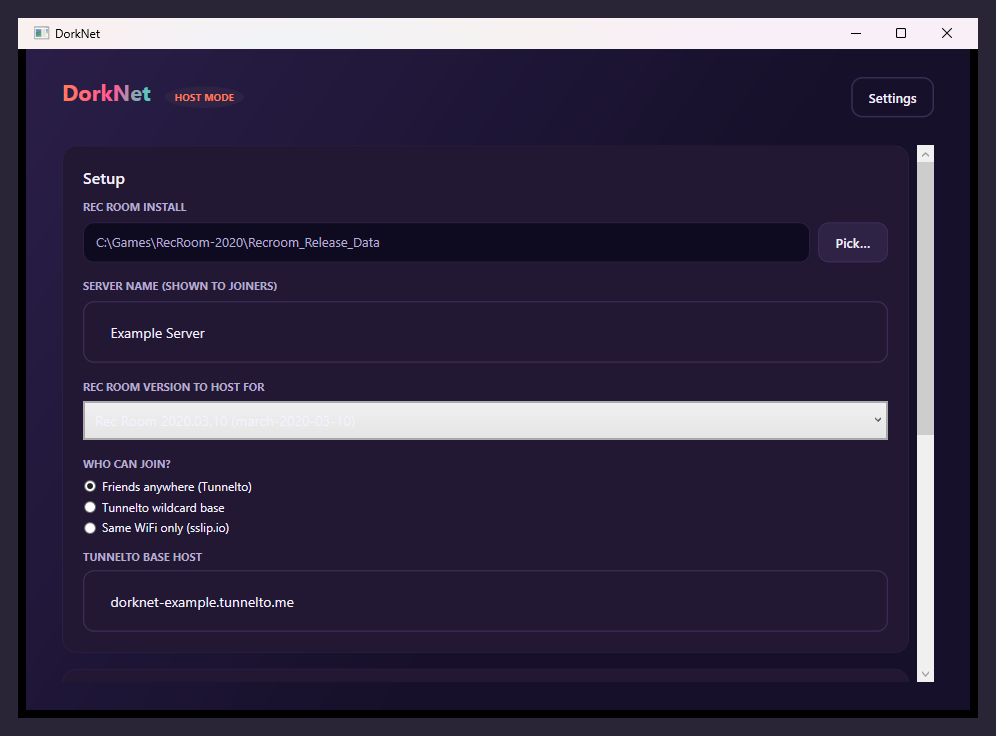The image size is (996, 736).
Task: Open the Settings button
Action: point(892,98)
